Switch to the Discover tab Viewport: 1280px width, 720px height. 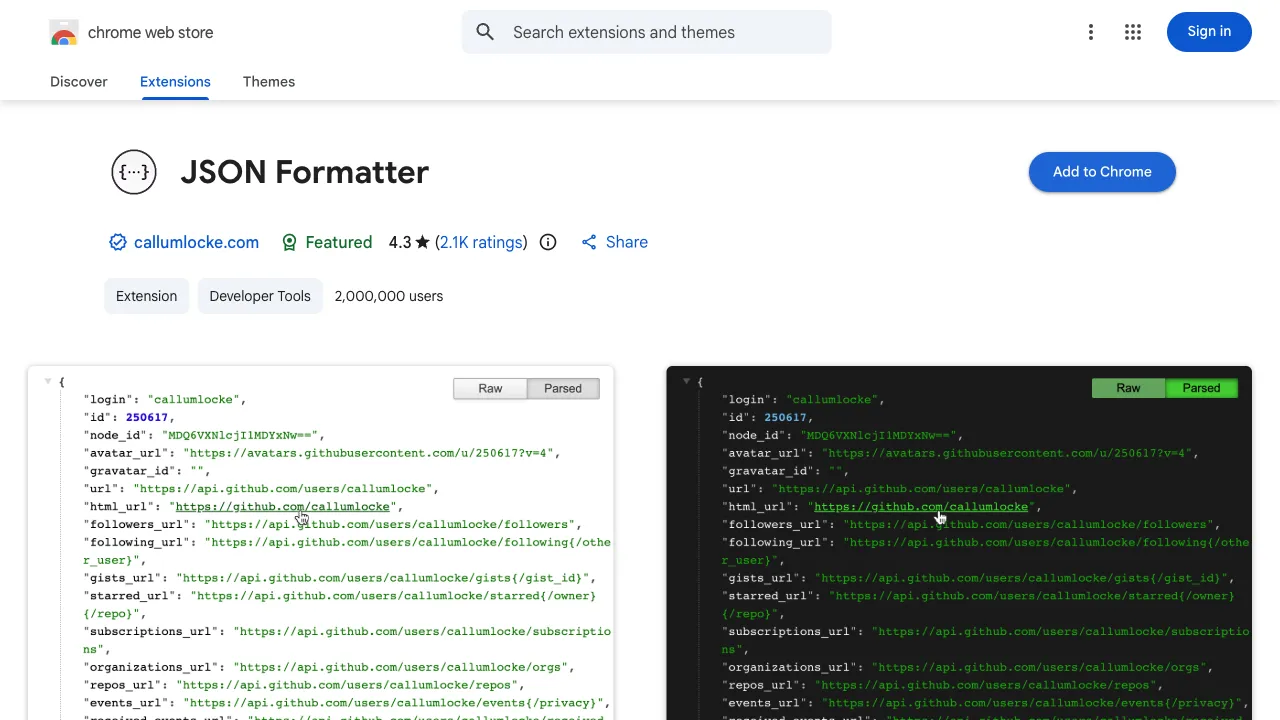[x=79, y=82]
